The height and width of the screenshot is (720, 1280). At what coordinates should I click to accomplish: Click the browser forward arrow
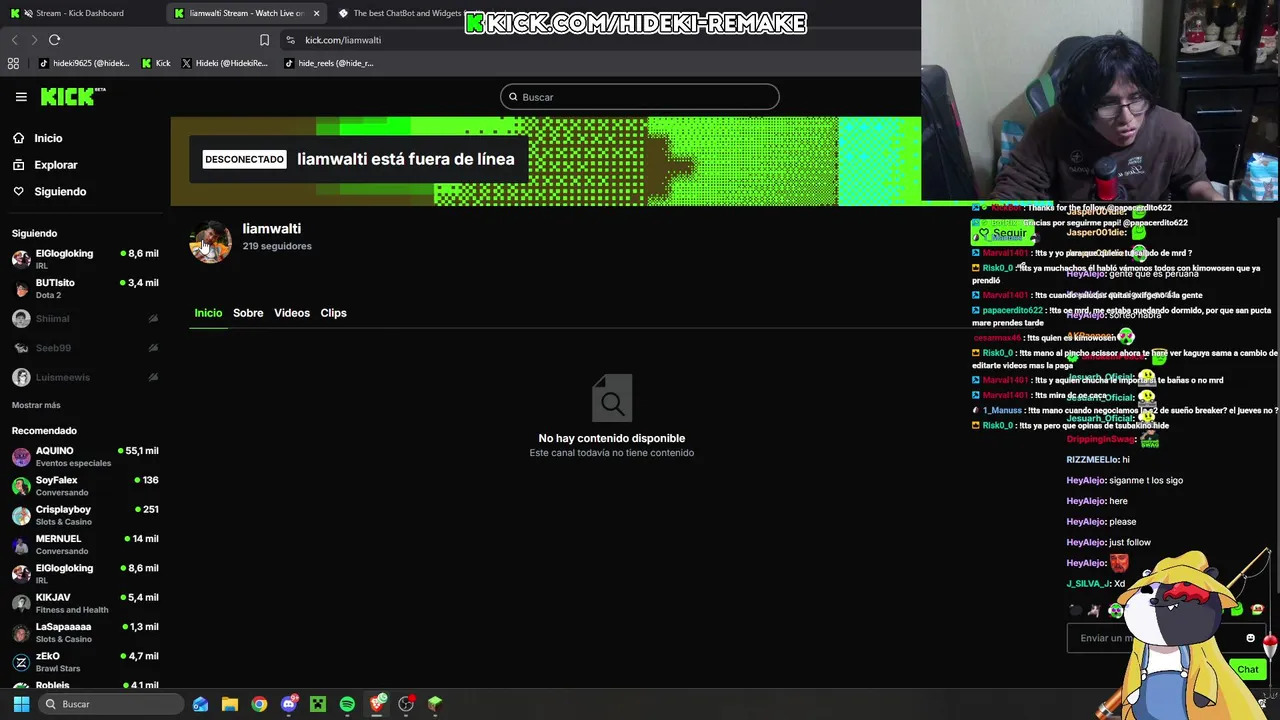(34, 40)
